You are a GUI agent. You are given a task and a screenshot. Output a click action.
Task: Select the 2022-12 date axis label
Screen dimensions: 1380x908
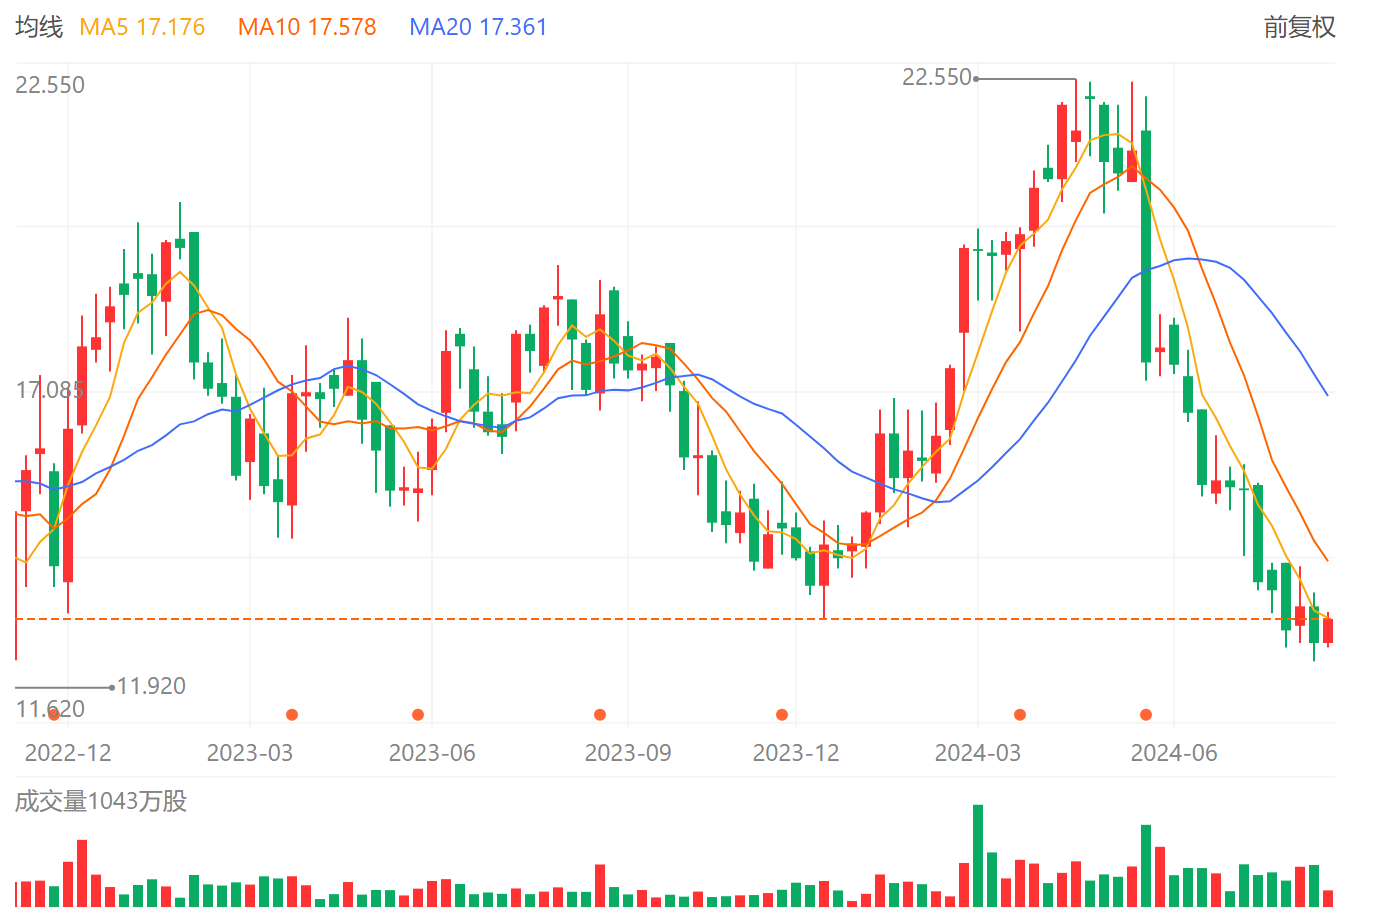click(68, 753)
